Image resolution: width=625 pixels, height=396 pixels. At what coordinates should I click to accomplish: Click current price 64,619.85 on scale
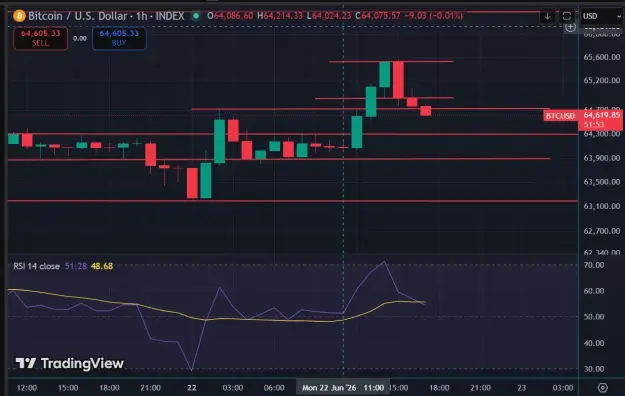(x=601, y=115)
